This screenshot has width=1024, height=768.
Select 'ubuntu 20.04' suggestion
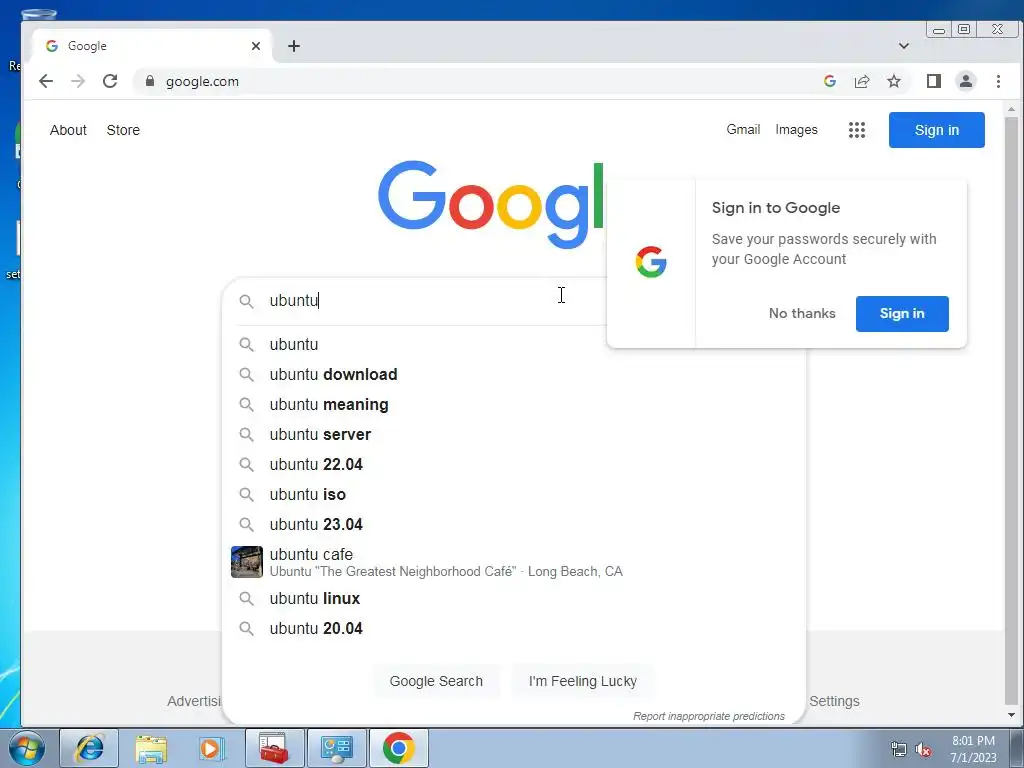pos(514,628)
